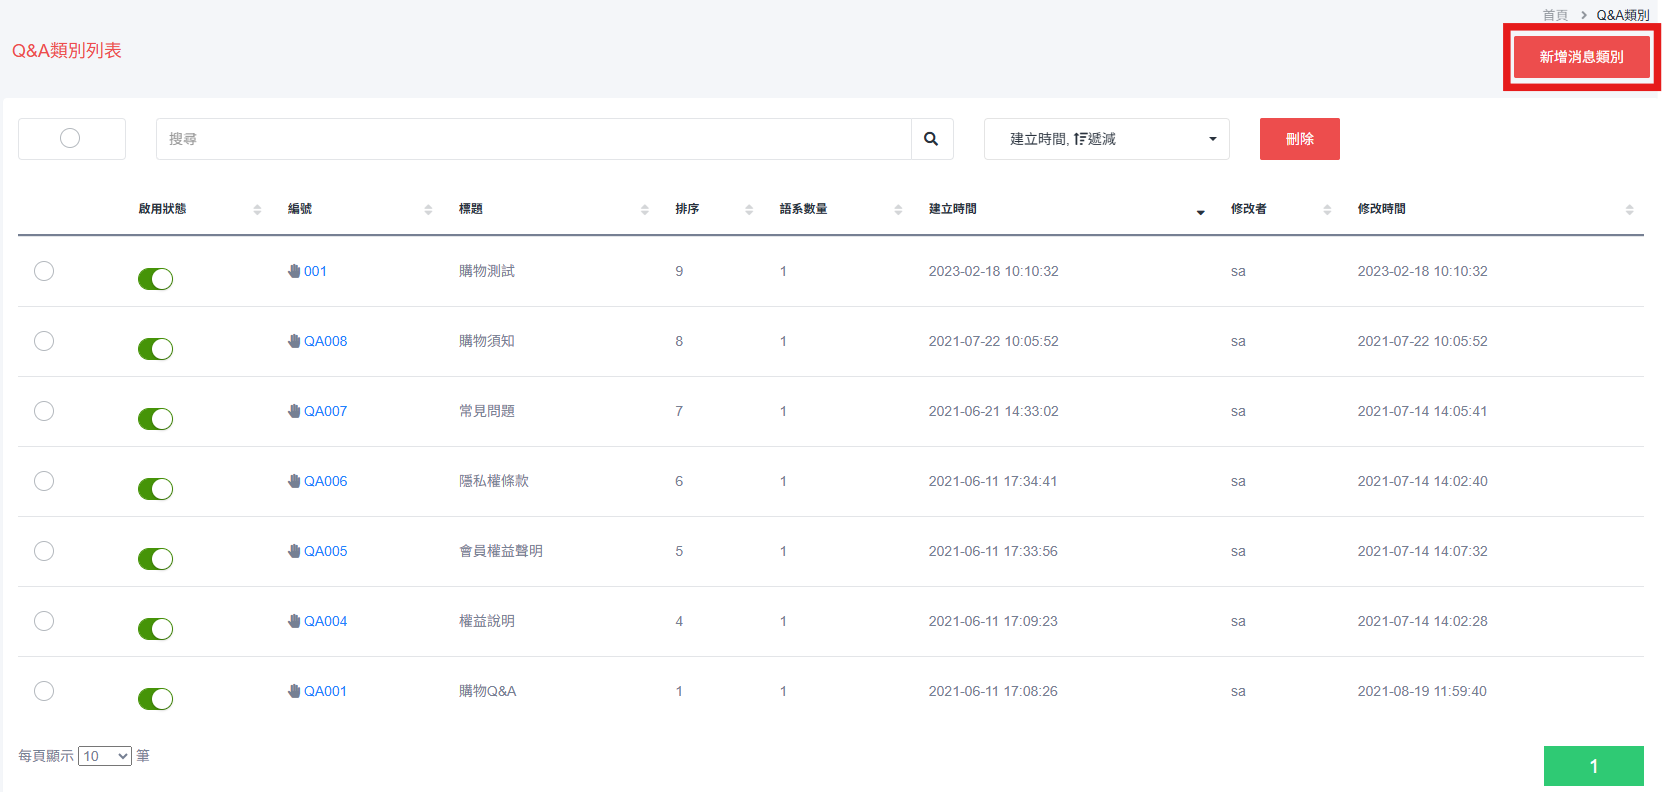Open the QA001 category link
The width and height of the screenshot is (1662, 792).
(325, 691)
